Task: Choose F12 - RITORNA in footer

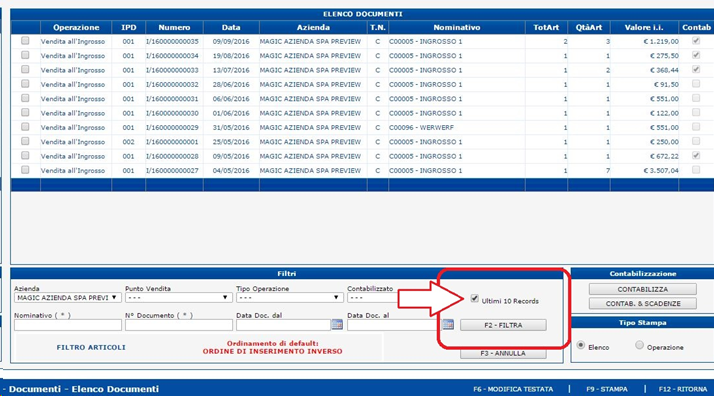Action: click(x=683, y=389)
